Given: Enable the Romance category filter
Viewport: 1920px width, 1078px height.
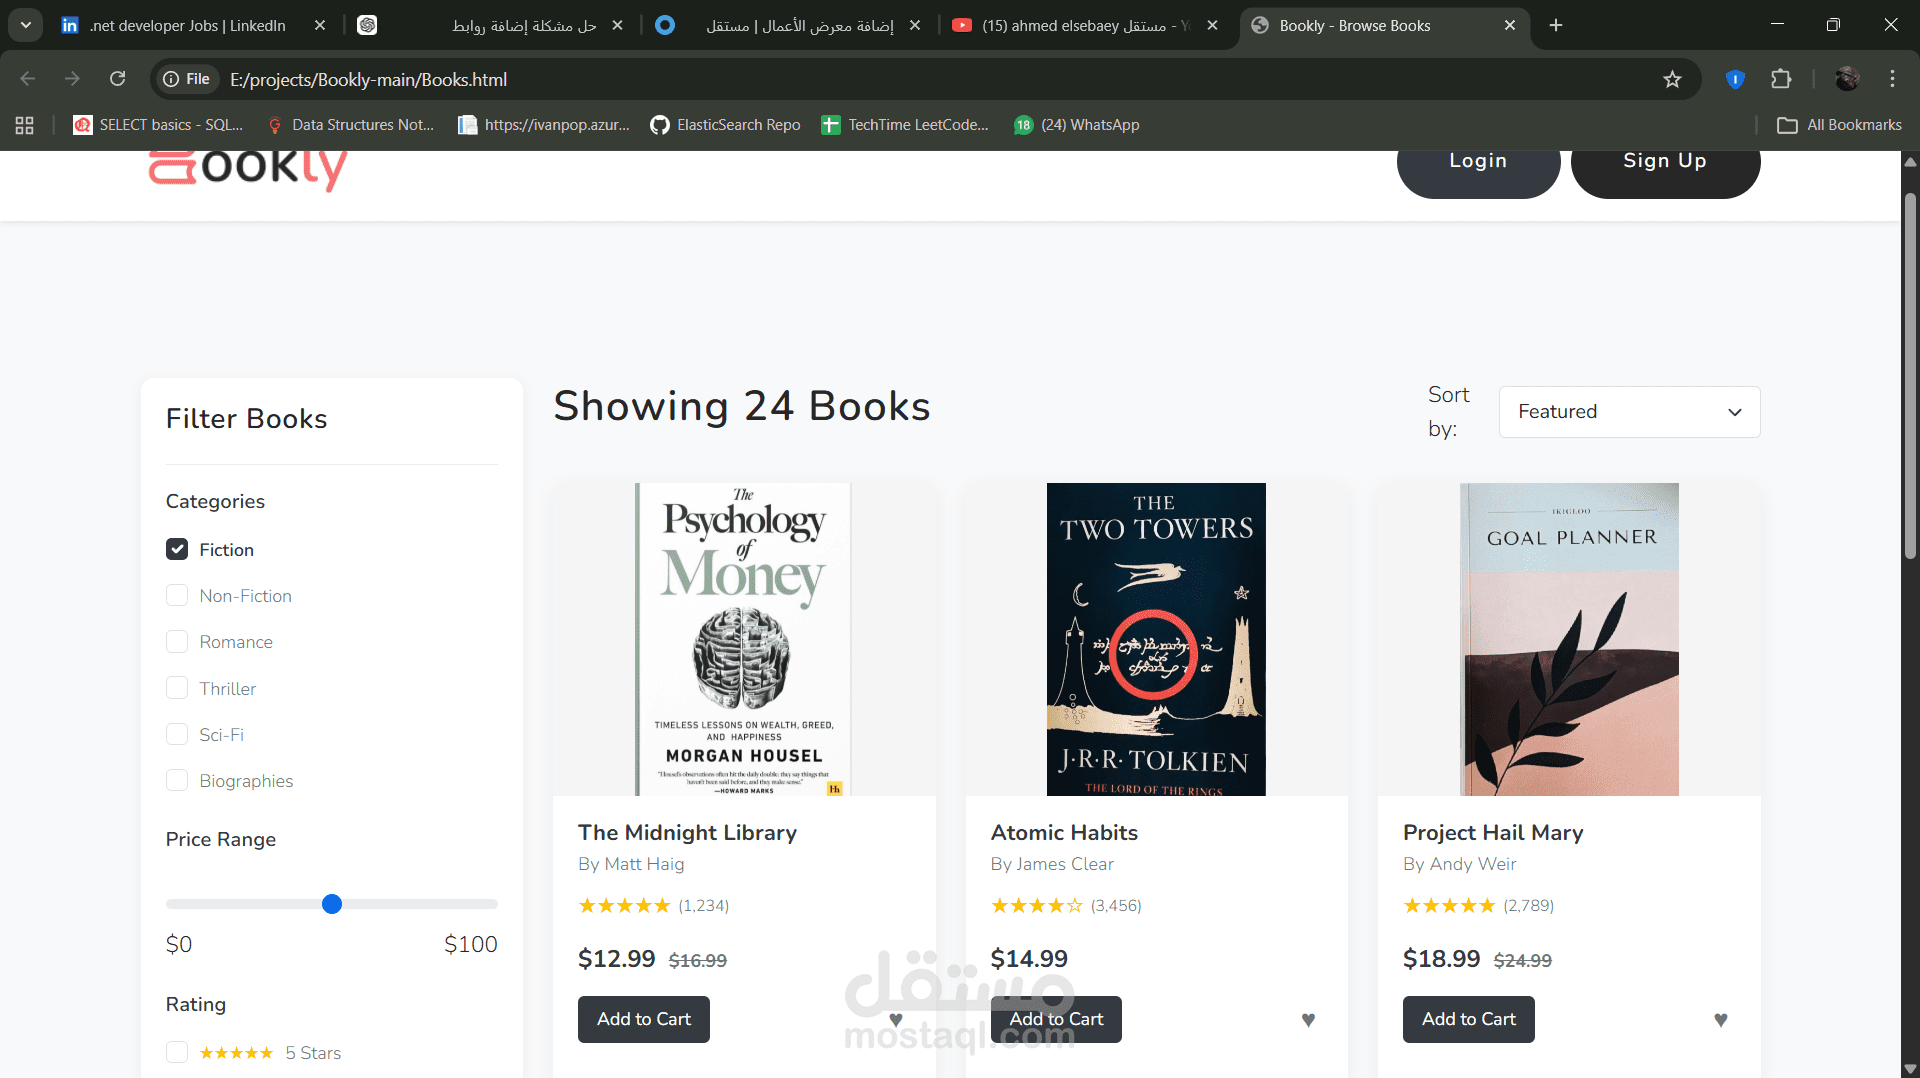Looking at the screenshot, I should (x=177, y=641).
